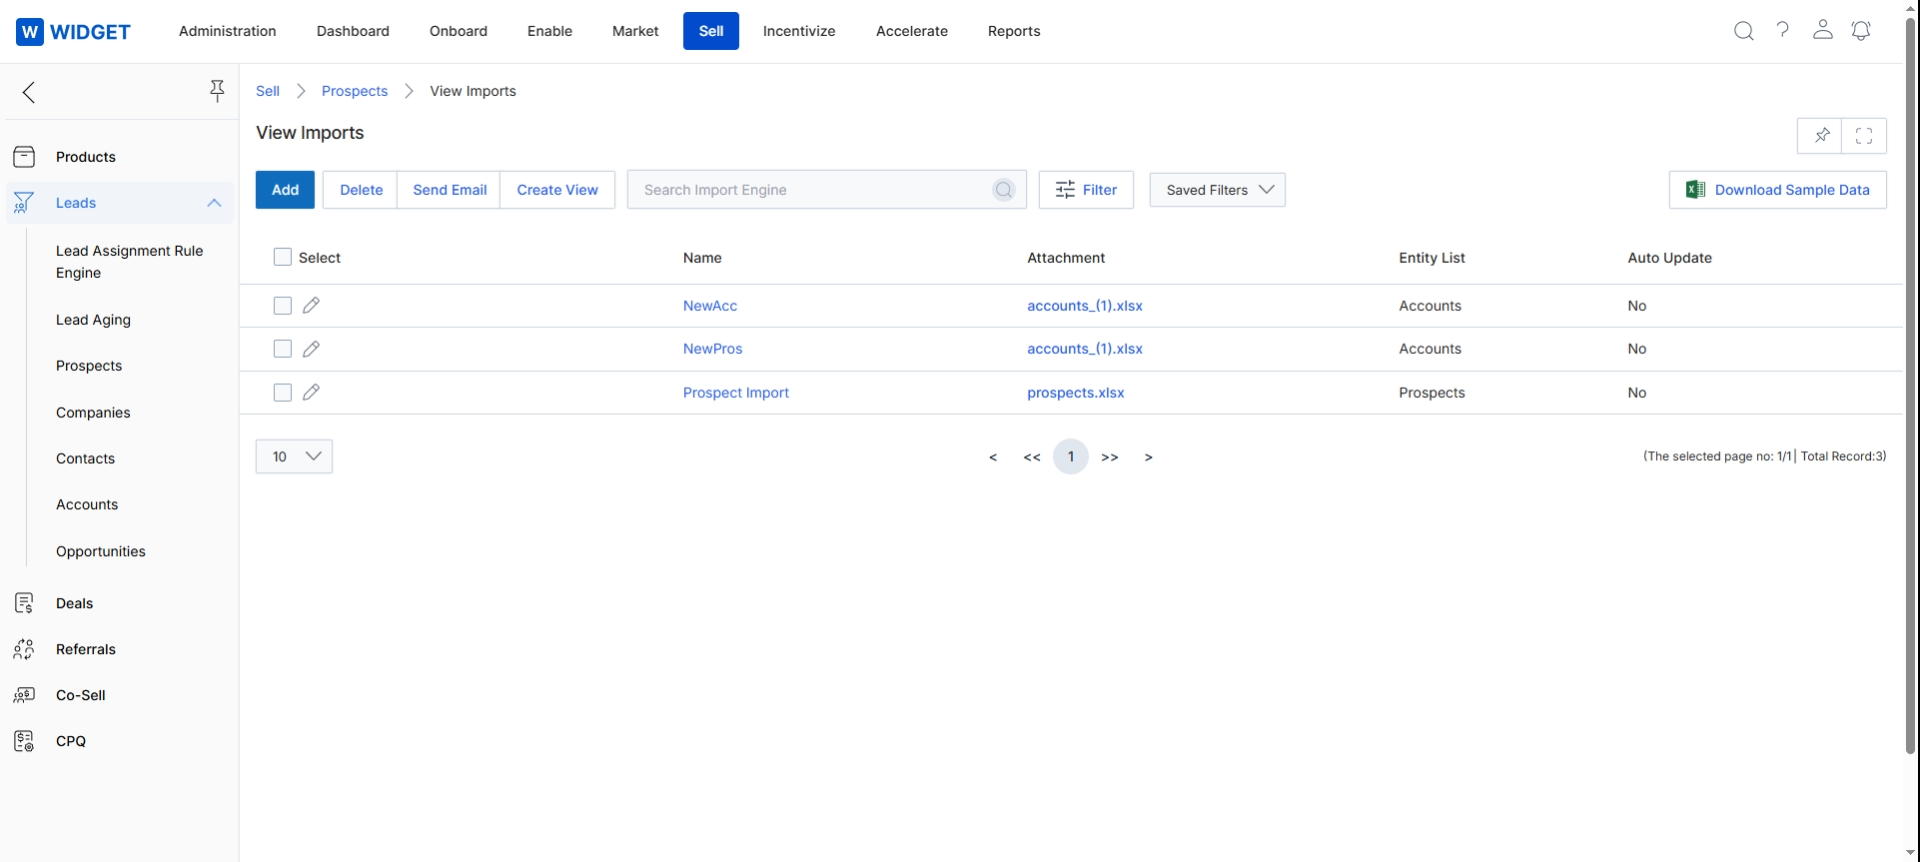
Task: Open the help question mark icon
Action: [x=1783, y=30]
